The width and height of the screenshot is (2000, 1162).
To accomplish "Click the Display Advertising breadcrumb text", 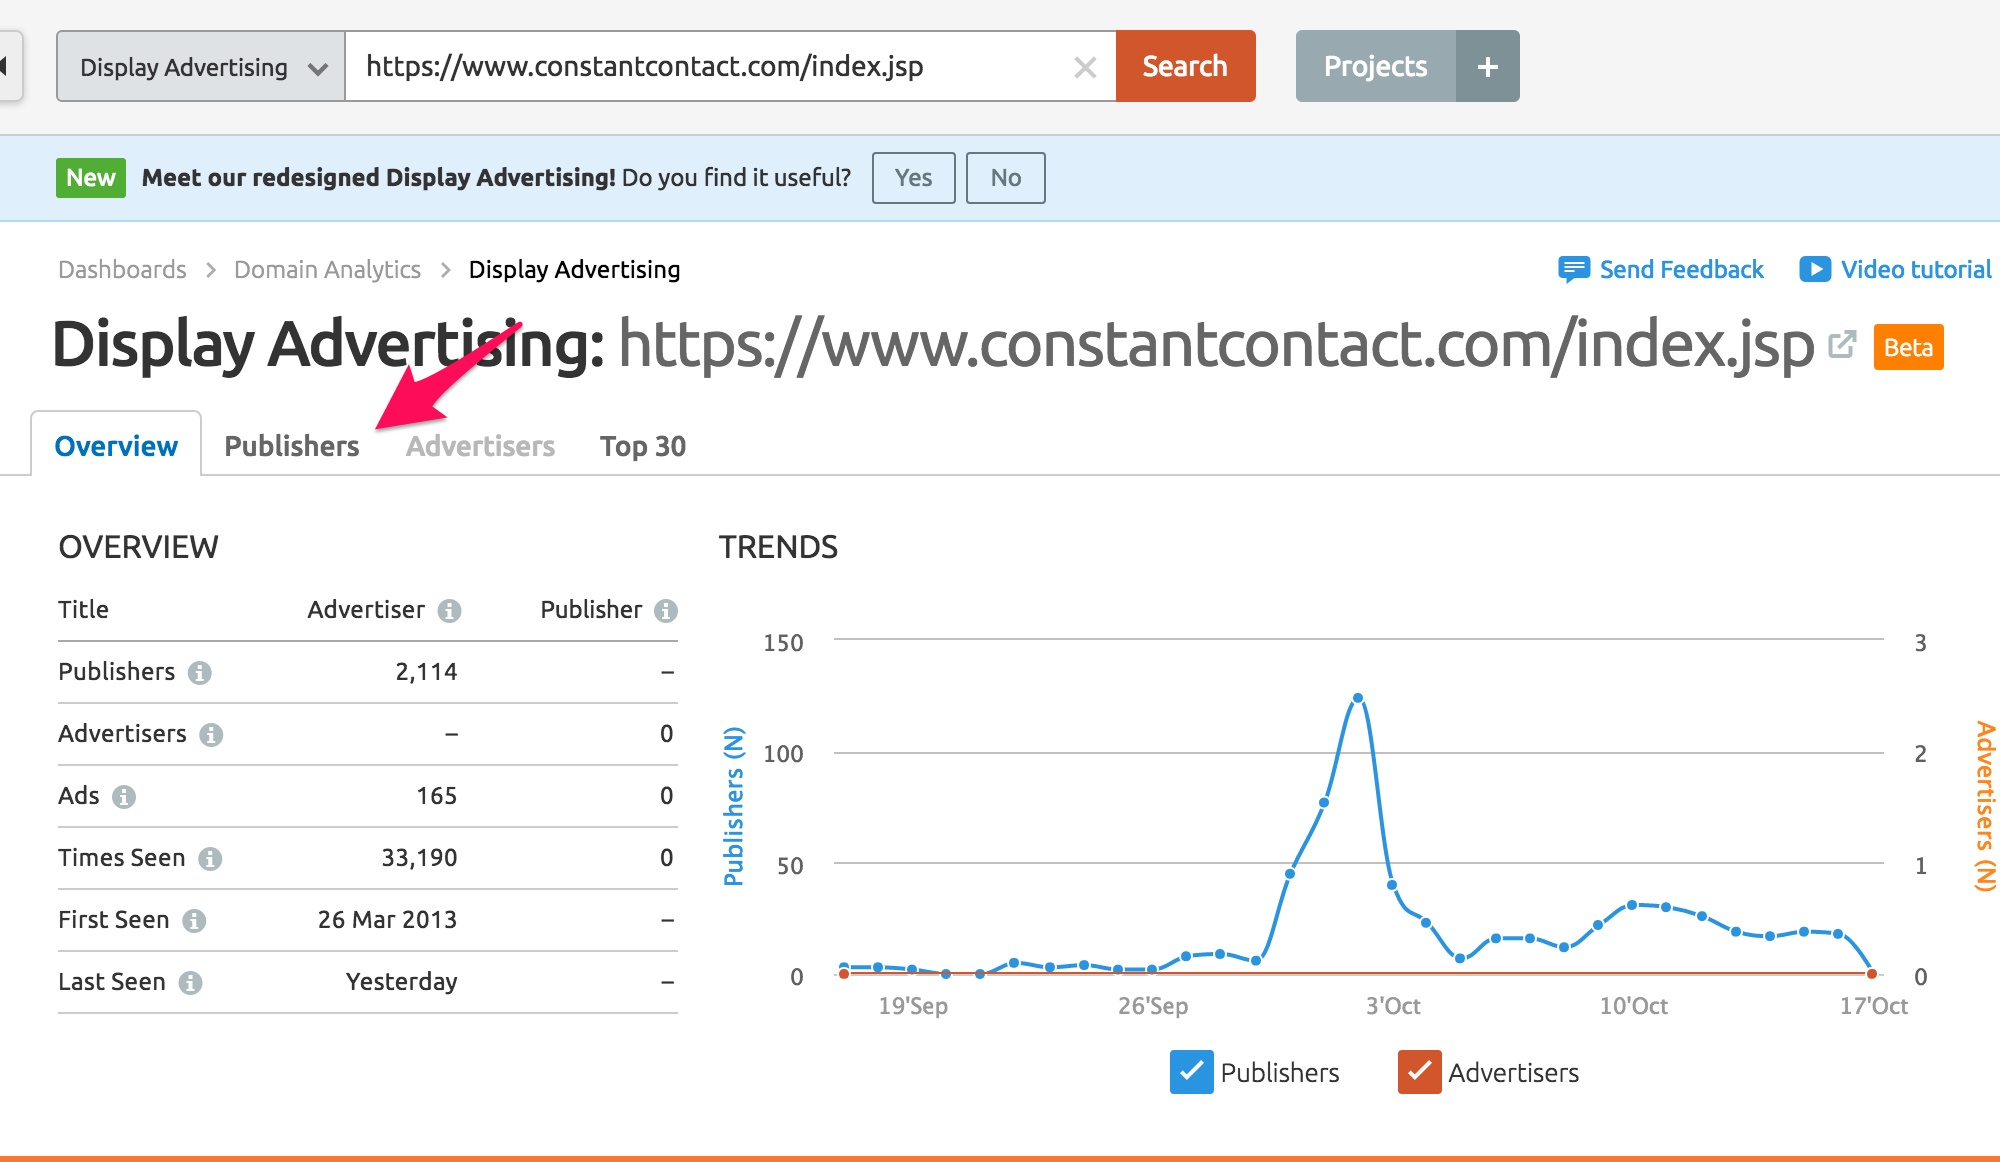I will click(x=574, y=269).
